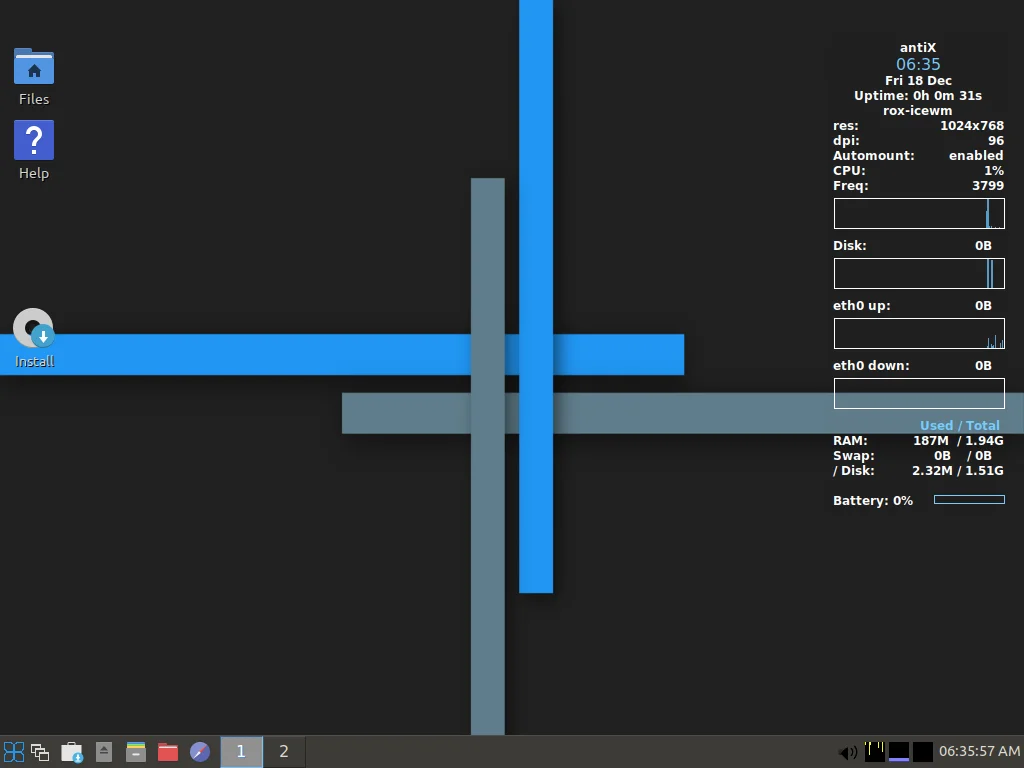Open the antiX start menu
The width and height of the screenshot is (1024, 768).
[14, 752]
